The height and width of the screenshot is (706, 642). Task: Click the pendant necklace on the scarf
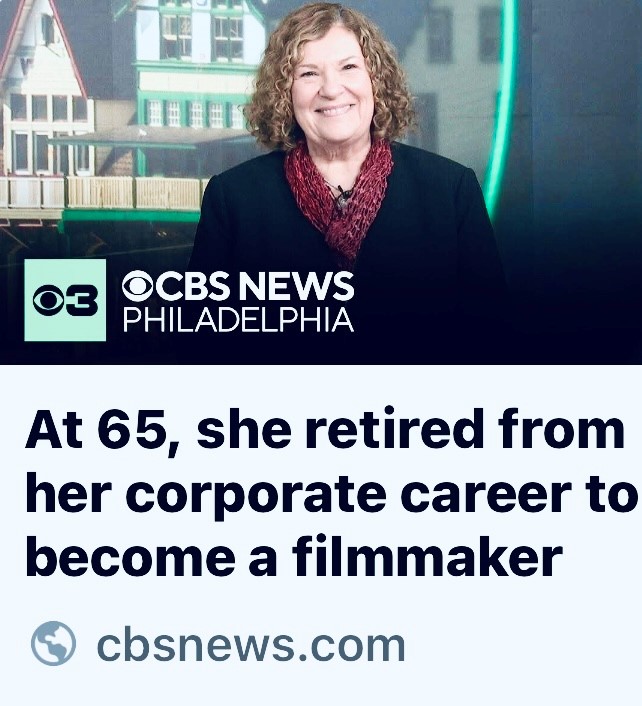pos(344,199)
